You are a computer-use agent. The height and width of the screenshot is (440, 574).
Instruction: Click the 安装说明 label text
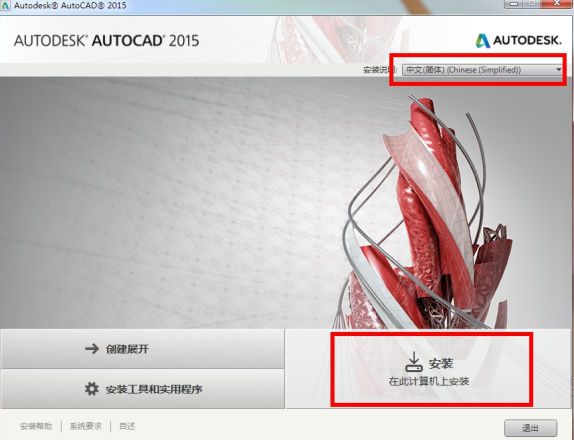(x=380, y=70)
